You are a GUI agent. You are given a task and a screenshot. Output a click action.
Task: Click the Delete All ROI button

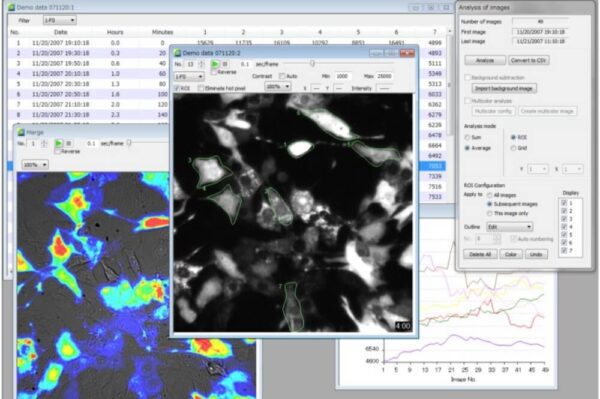click(x=480, y=254)
